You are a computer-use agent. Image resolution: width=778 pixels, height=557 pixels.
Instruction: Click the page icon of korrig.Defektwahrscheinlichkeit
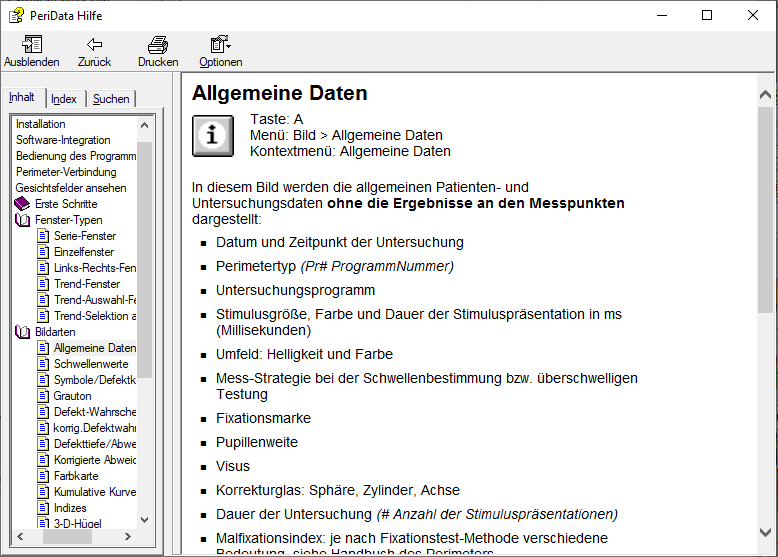pyautogui.click(x=43, y=428)
